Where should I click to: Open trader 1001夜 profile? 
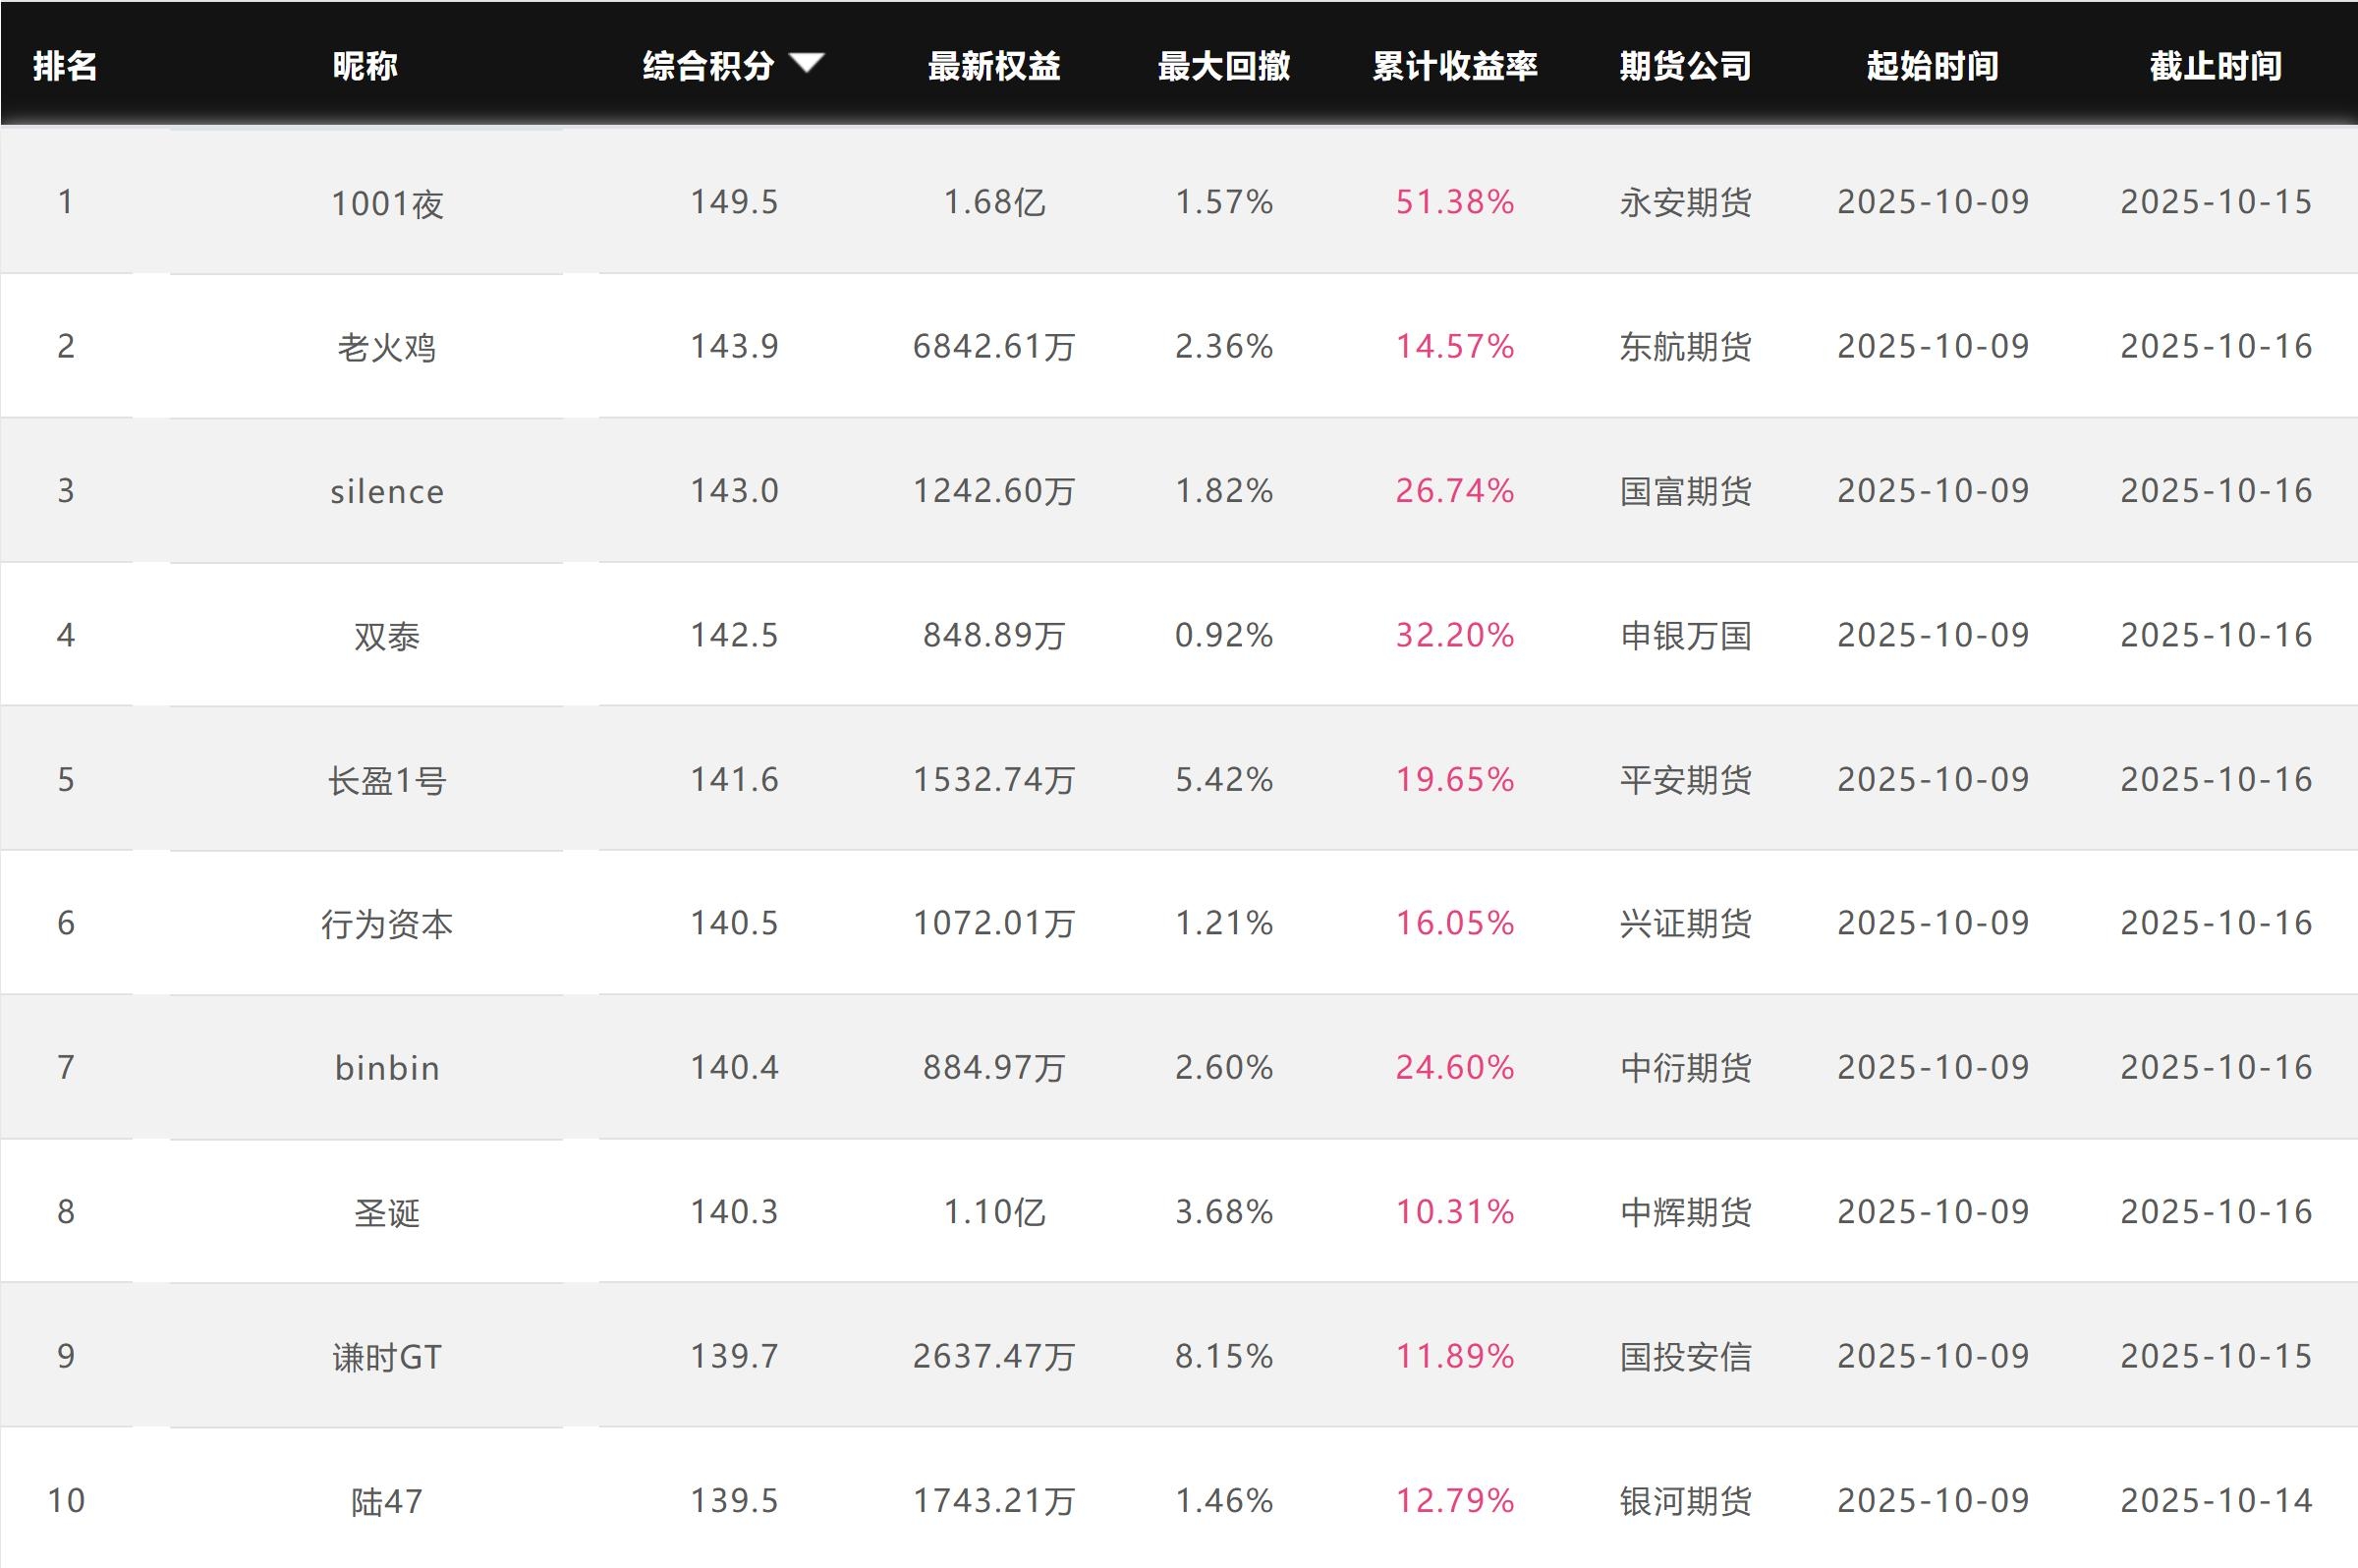(x=387, y=204)
